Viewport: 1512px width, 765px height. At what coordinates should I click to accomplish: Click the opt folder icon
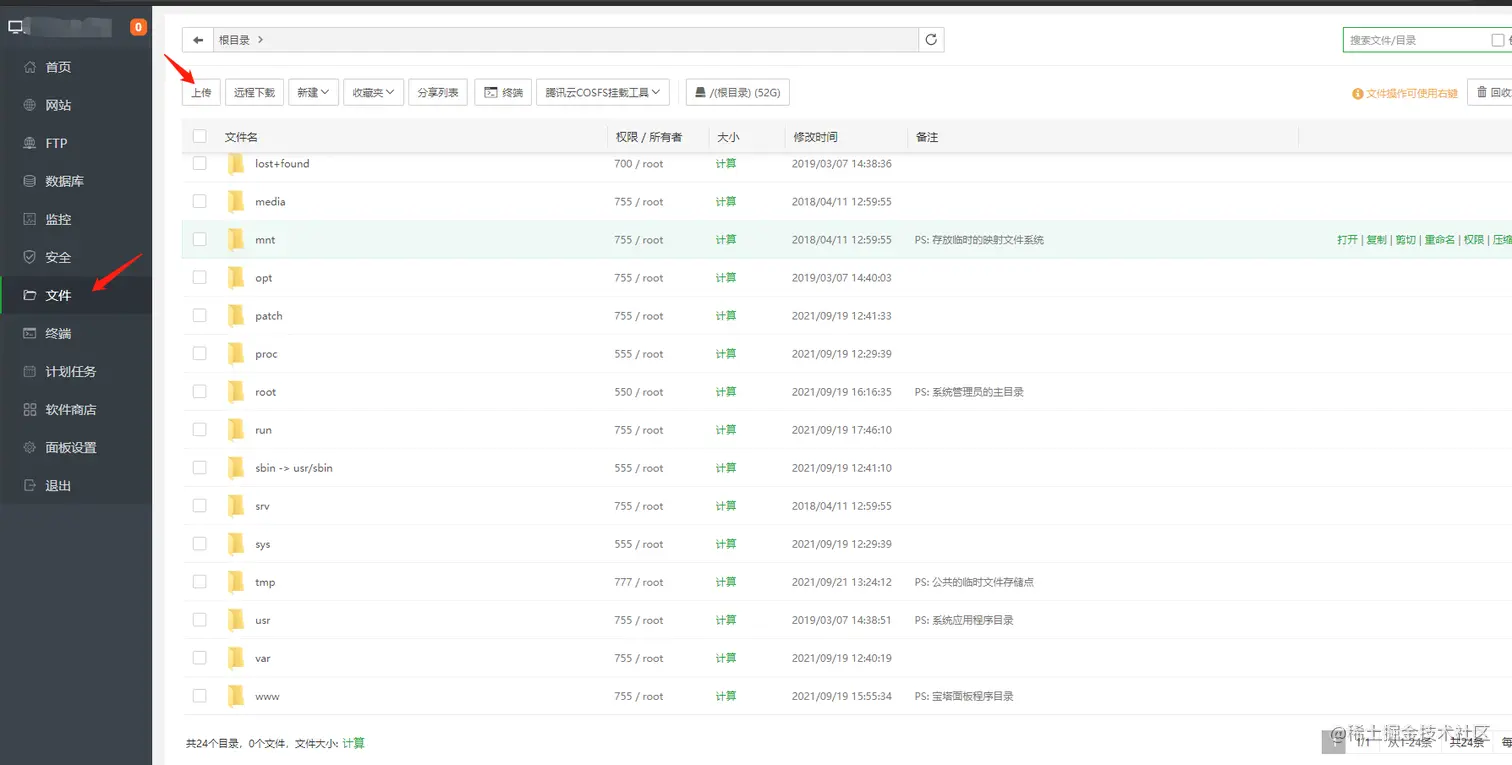point(236,278)
